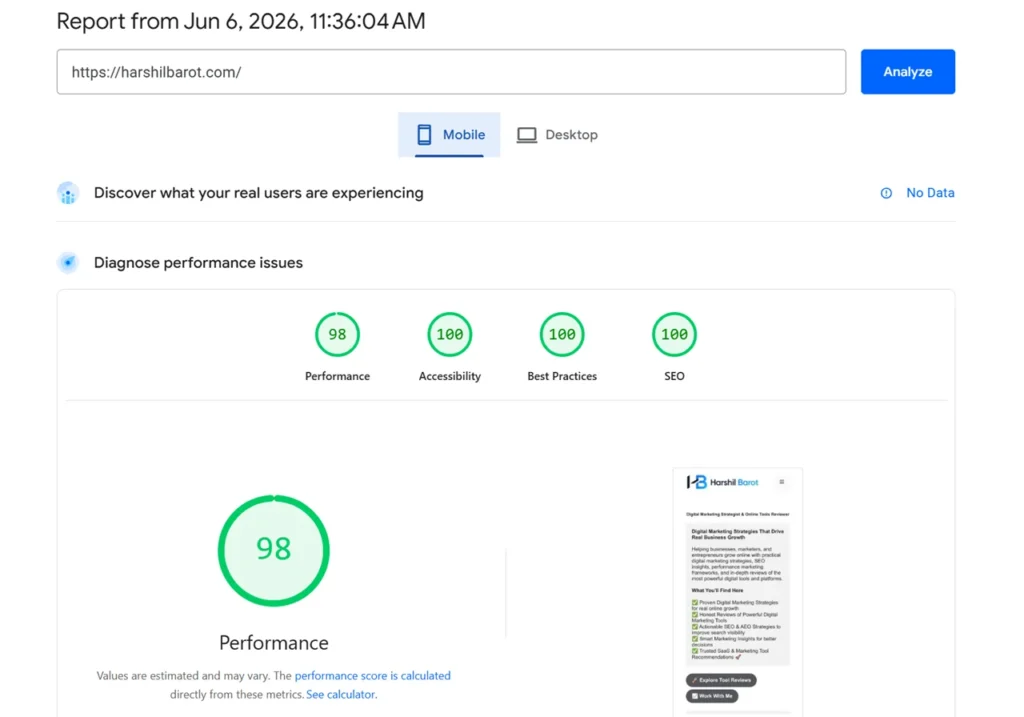Screen dimensions: 1024x717
Task: Click the small Performance label under 98
Action: click(337, 376)
